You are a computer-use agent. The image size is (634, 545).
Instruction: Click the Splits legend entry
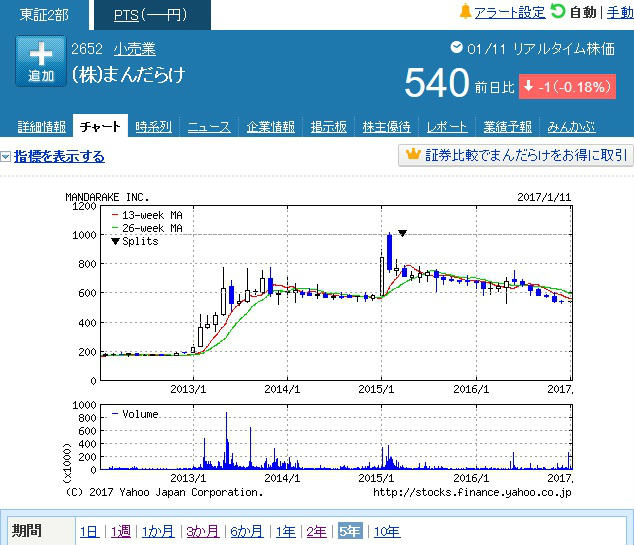click(x=135, y=241)
